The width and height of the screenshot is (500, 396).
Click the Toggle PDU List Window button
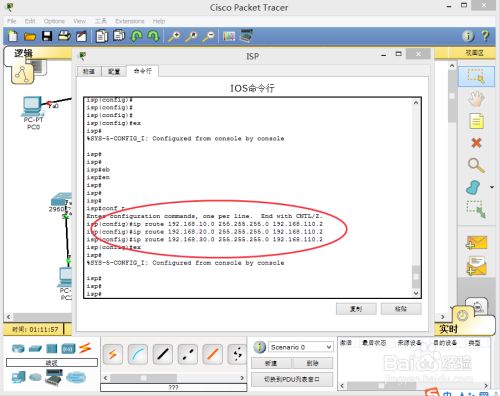point(292,379)
